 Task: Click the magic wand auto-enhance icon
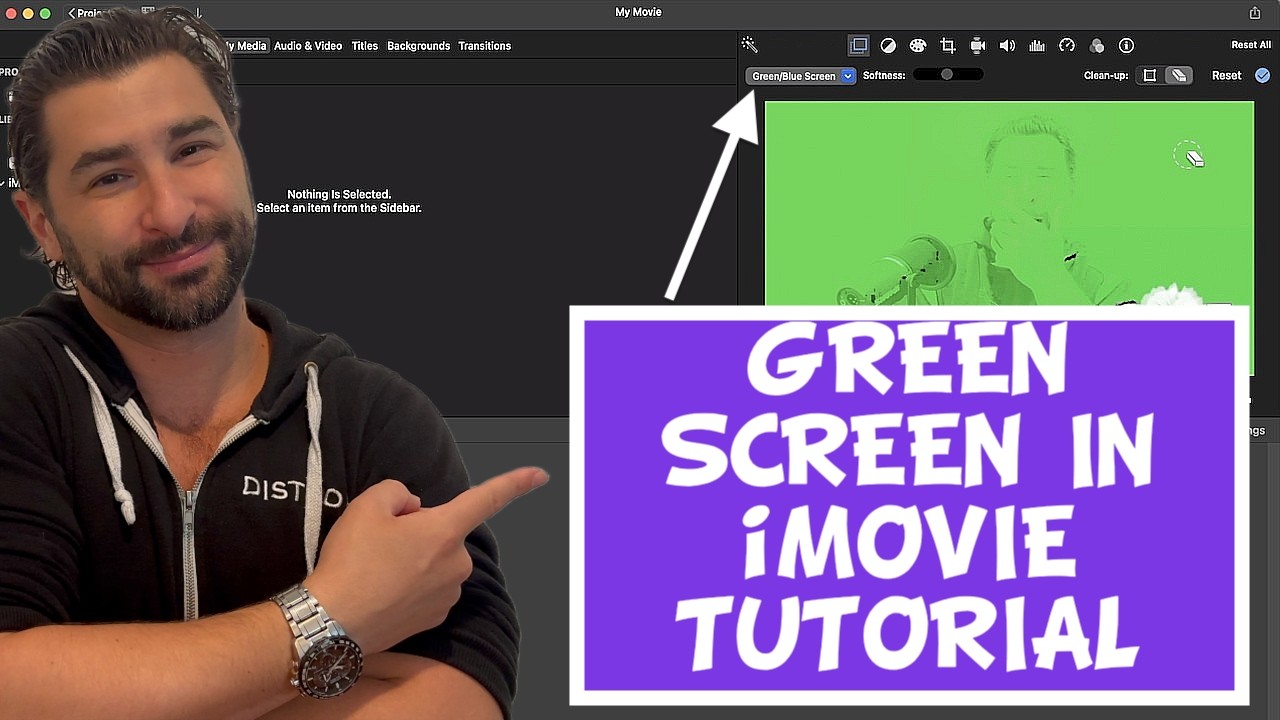[749, 45]
